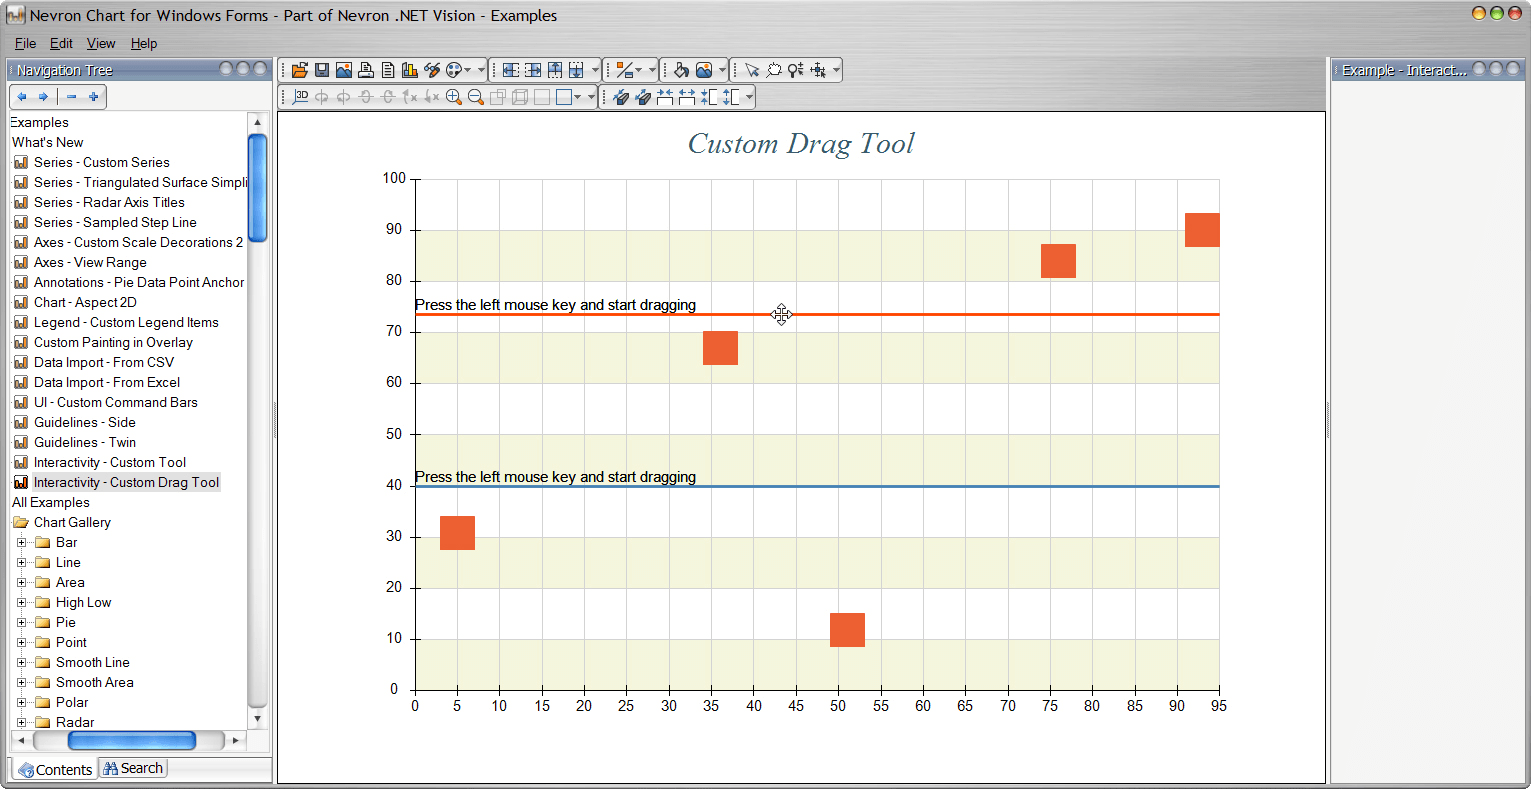The height and width of the screenshot is (789, 1531).
Task: Click the Open folder icon in toolbar
Action: pos(299,70)
